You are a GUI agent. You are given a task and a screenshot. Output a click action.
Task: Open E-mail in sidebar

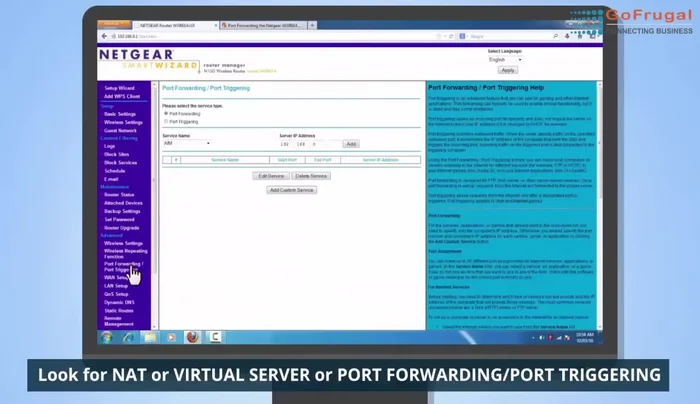[x=111, y=179]
